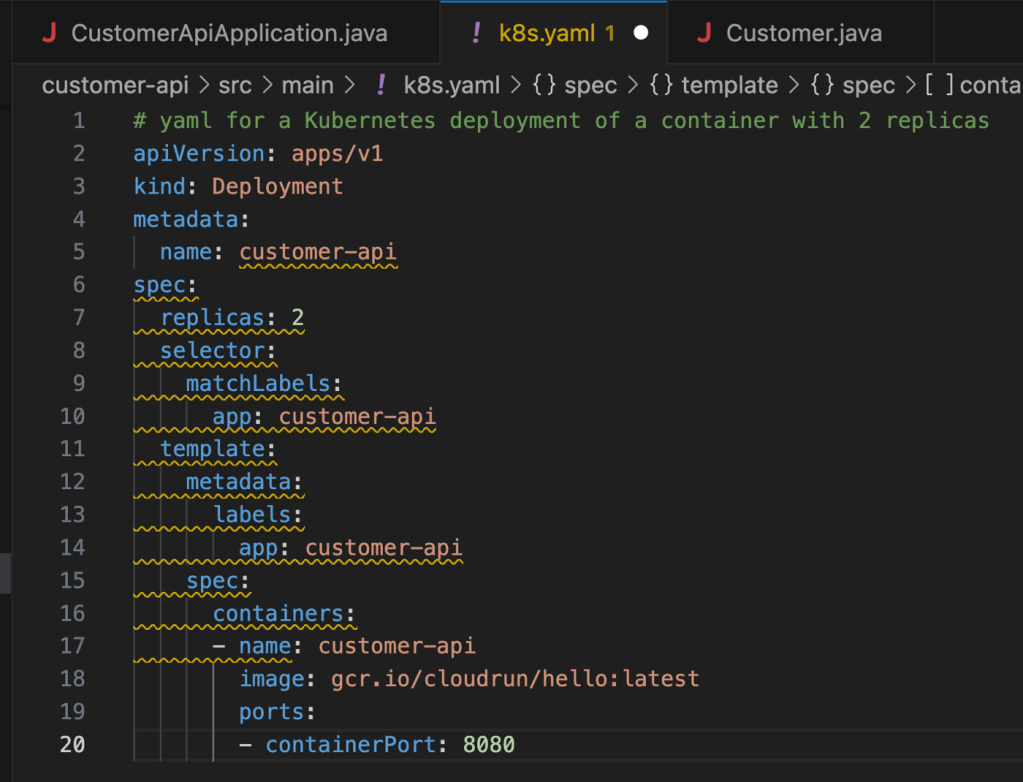This screenshot has width=1023, height=782.
Task: Expand the main breadcrumb segment
Action: pos(310,85)
